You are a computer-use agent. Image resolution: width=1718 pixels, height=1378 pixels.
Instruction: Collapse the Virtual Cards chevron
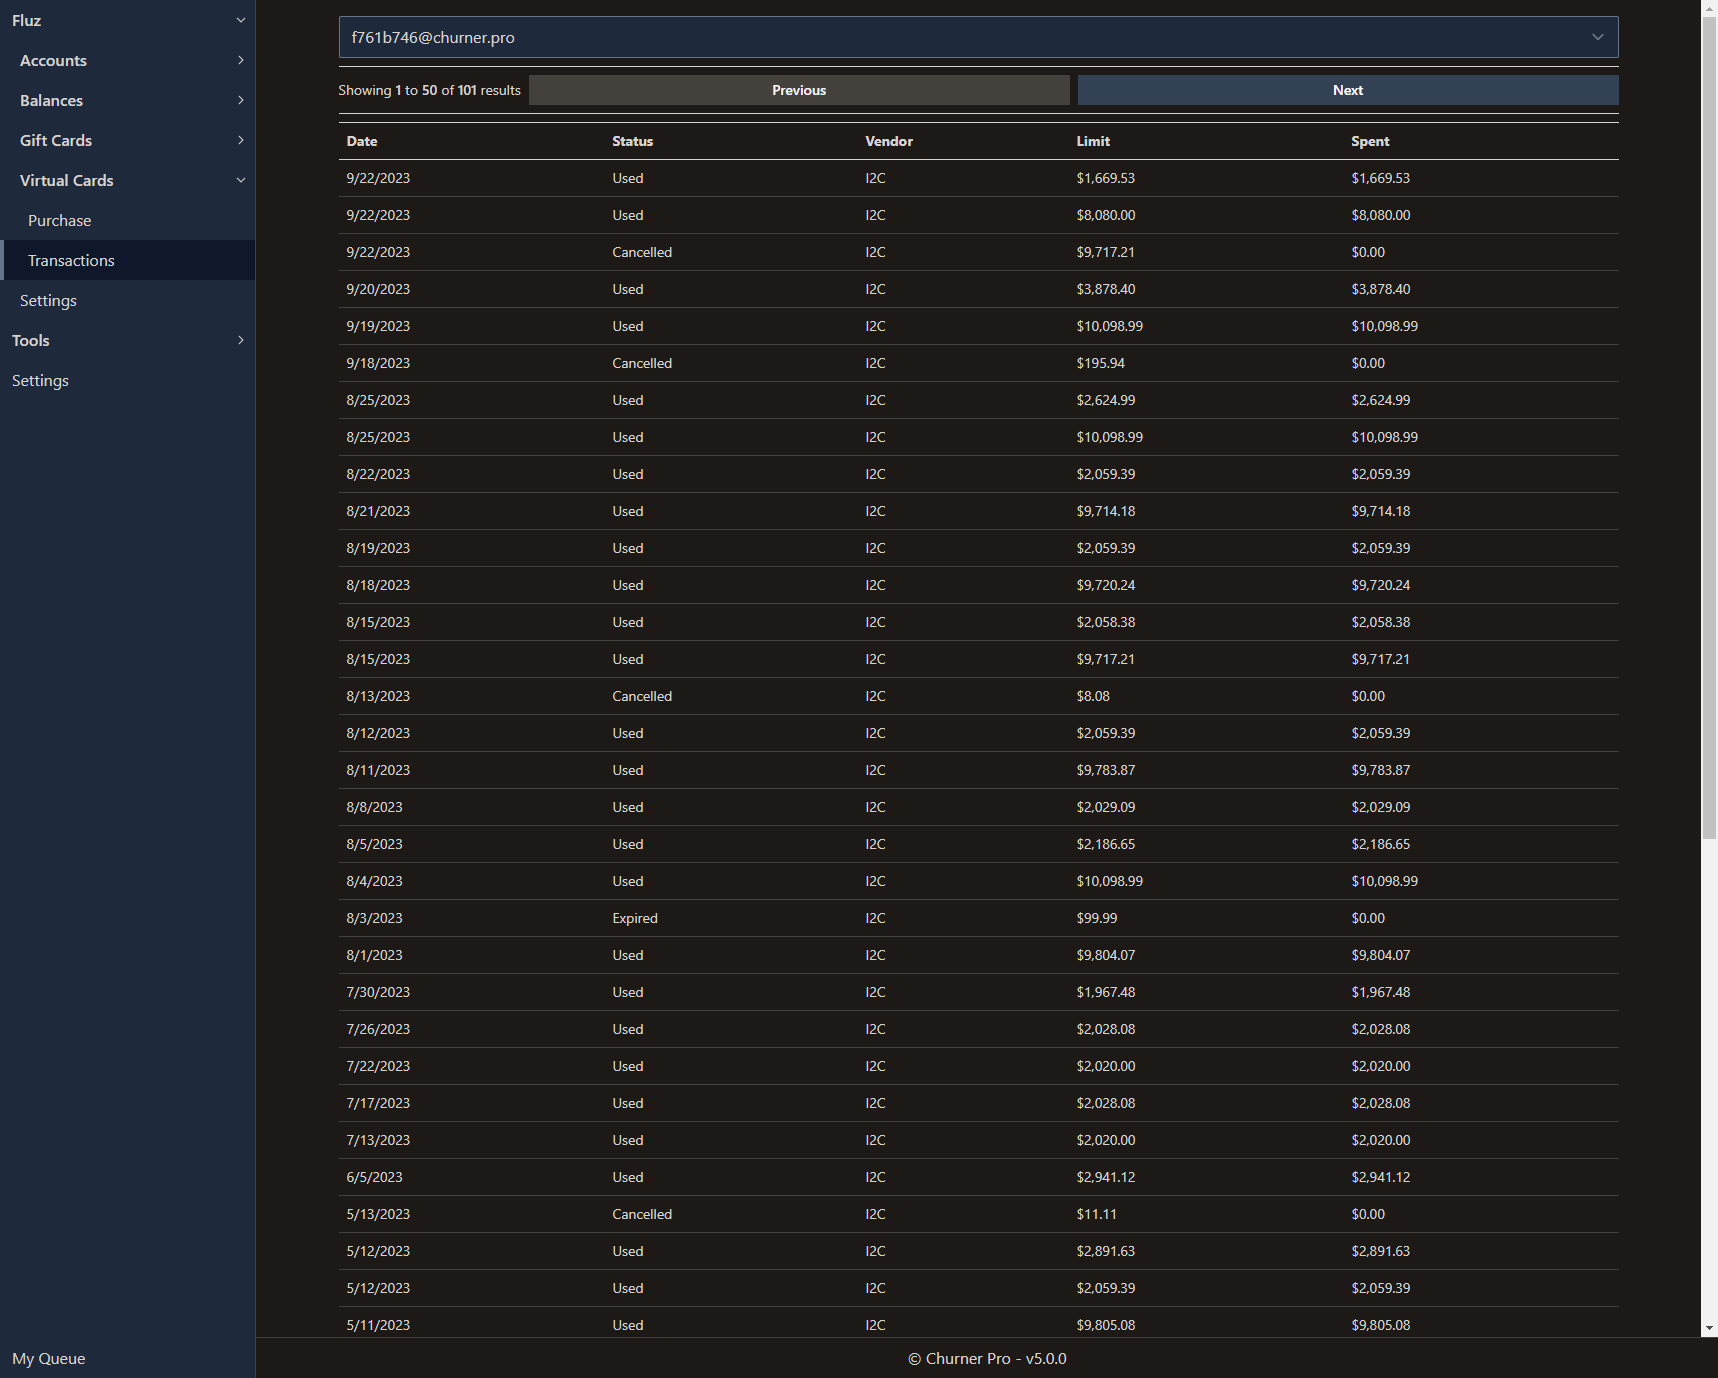(240, 180)
